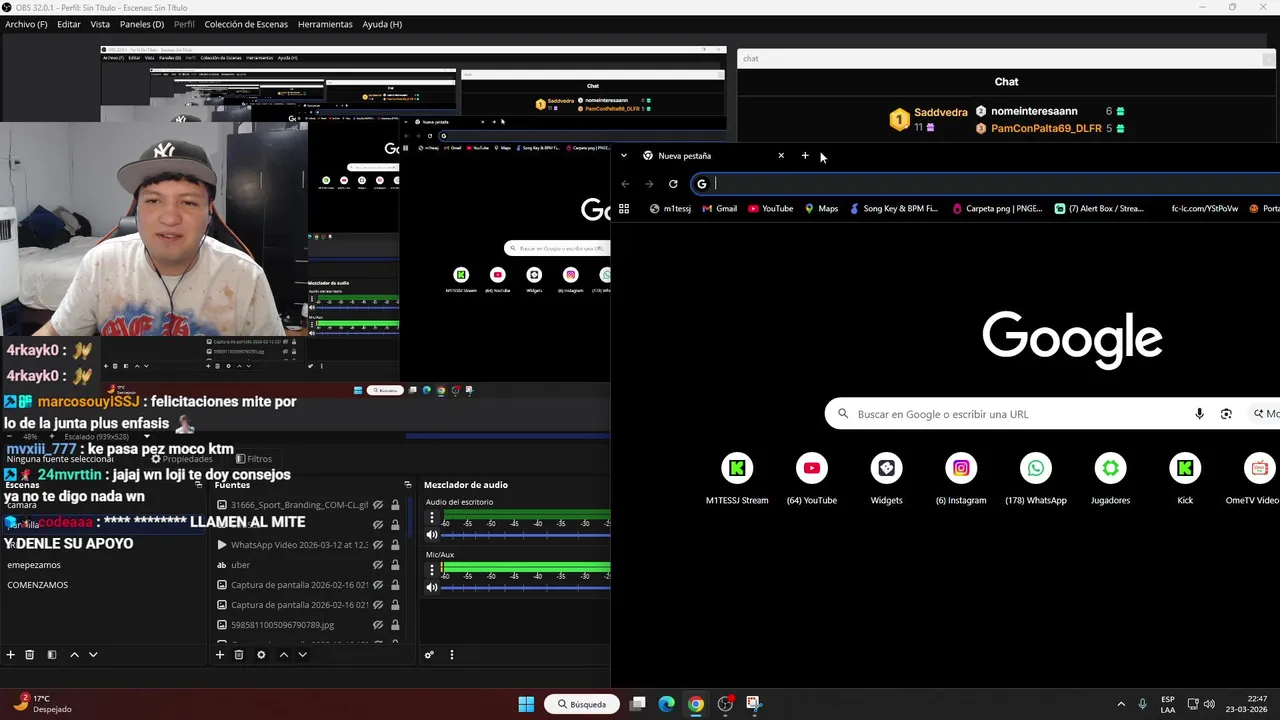This screenshot has width=1280, height=720.
Task: Move scene up in Escenas toolbar
Action: pyautogui.click(x=74, y=655)
